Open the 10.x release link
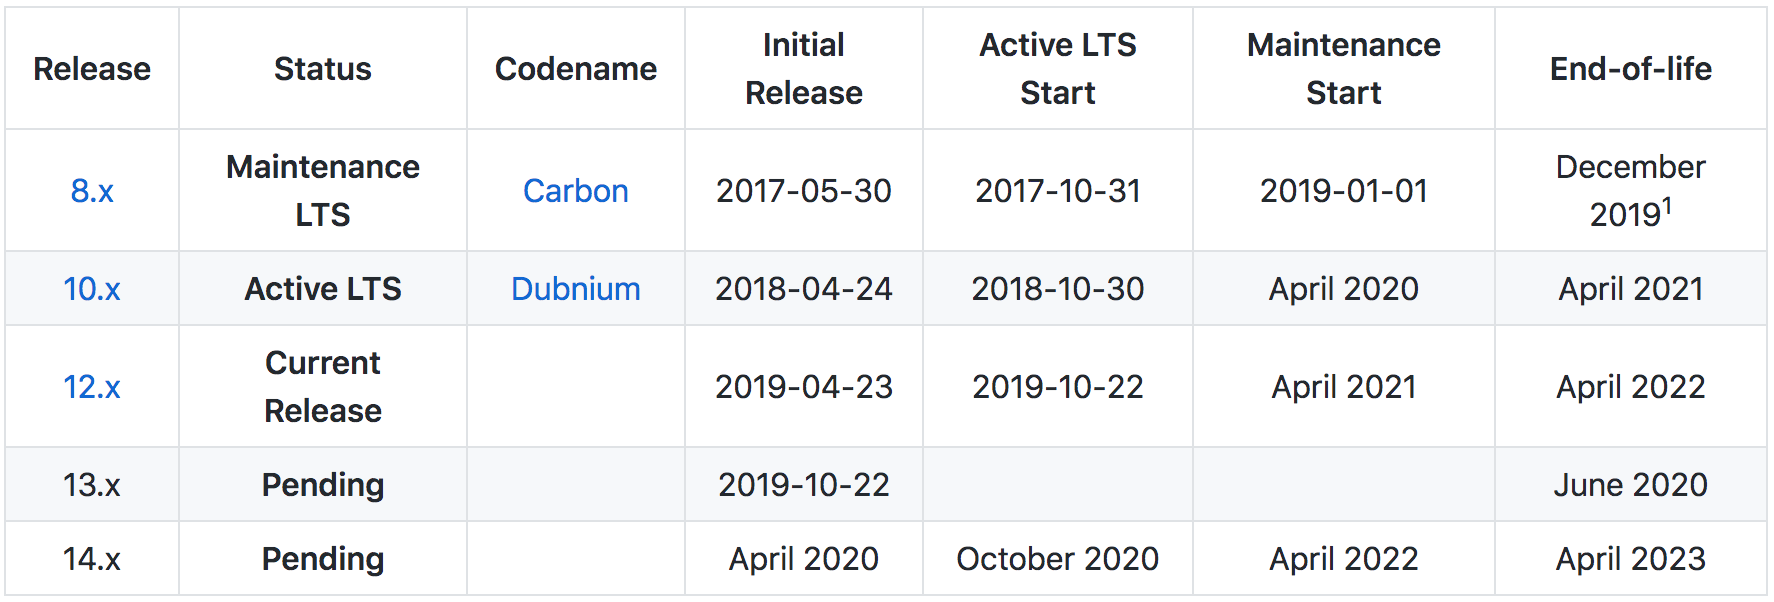1774x602 pixels. (92, 289)
